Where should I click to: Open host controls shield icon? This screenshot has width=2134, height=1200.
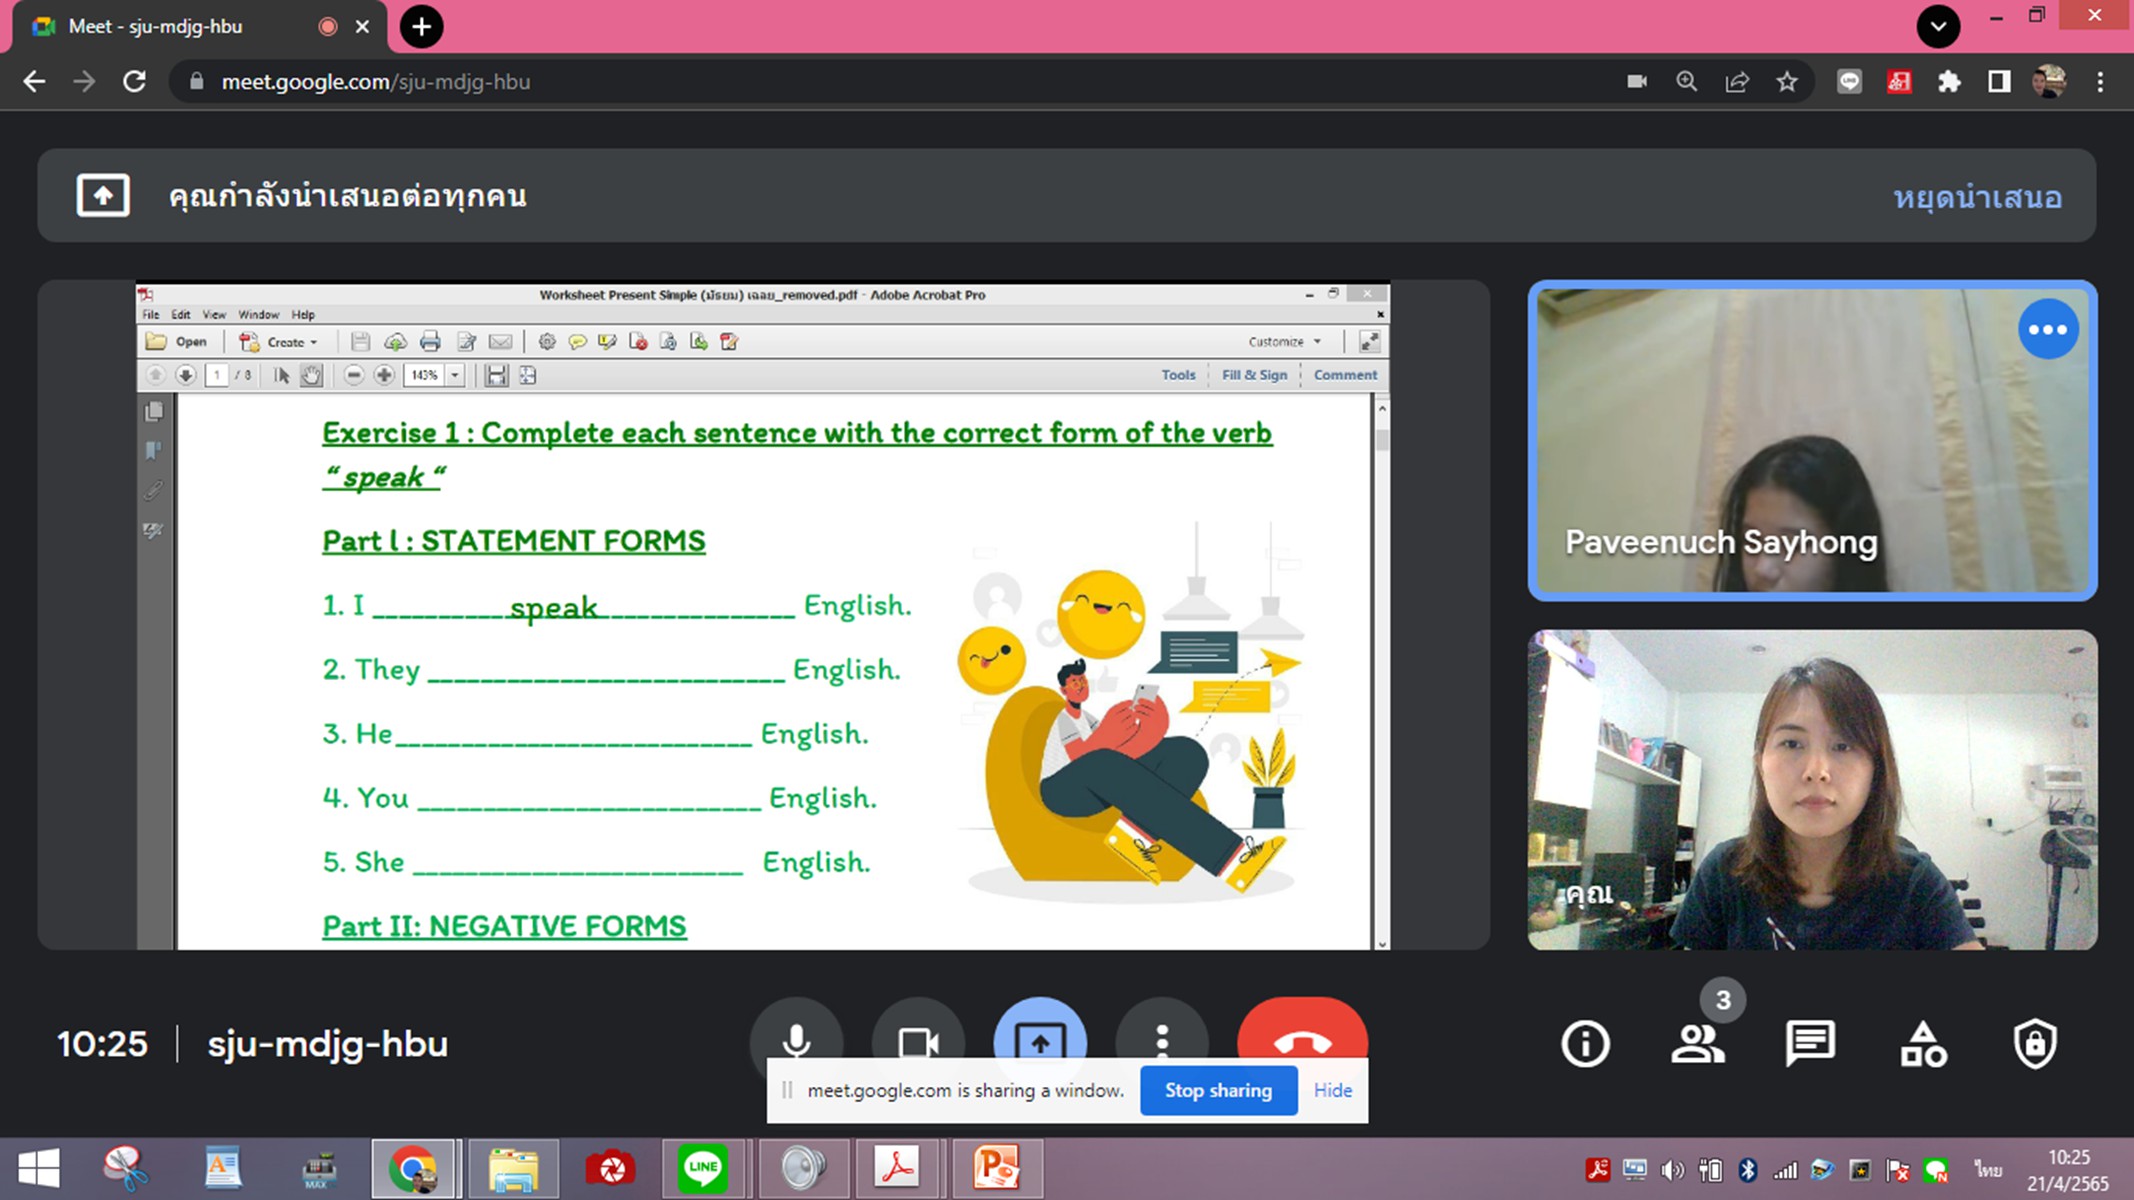click(2034, 1044)
